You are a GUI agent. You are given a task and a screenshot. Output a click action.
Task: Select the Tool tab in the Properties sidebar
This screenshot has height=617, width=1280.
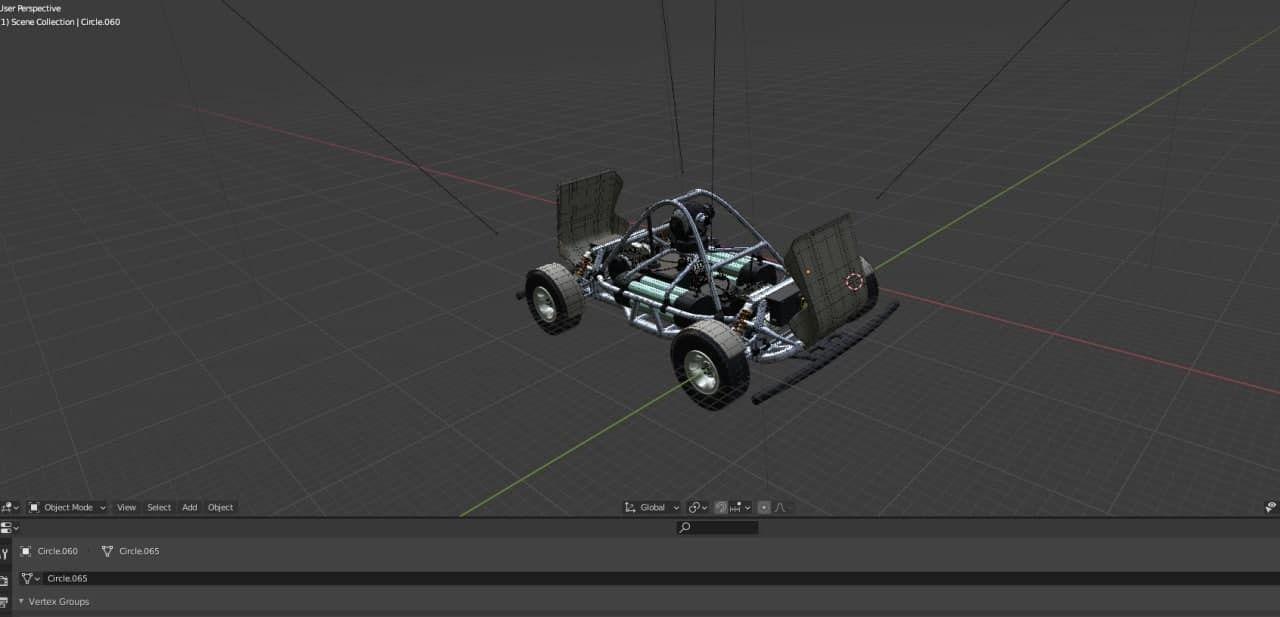pos(6,551)
